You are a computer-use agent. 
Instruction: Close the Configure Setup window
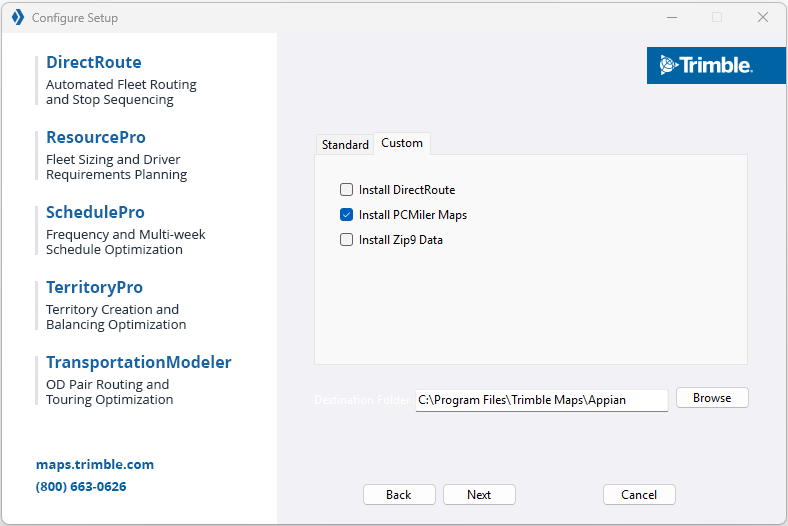(762, 18)
